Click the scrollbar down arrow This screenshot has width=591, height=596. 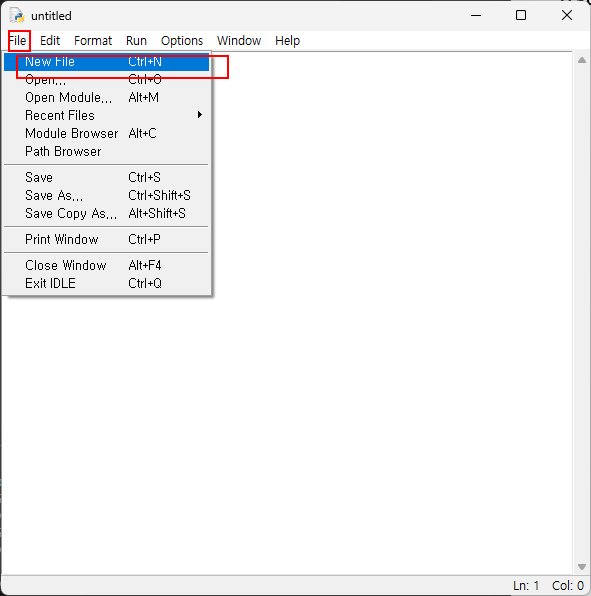[581, 567]
